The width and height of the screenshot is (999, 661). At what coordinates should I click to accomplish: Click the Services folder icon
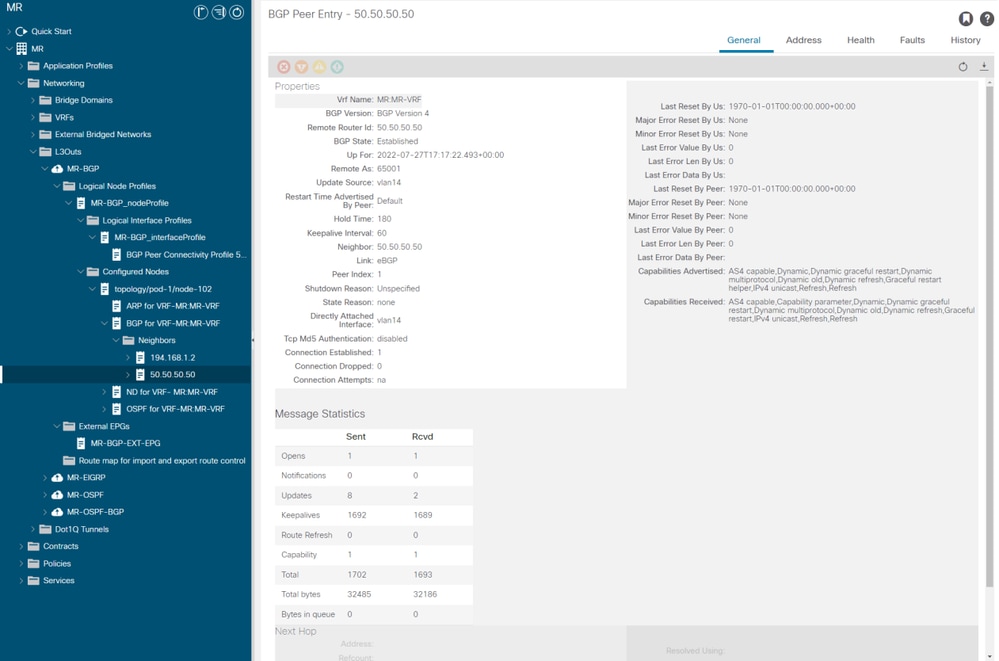[x=34, y=581]
